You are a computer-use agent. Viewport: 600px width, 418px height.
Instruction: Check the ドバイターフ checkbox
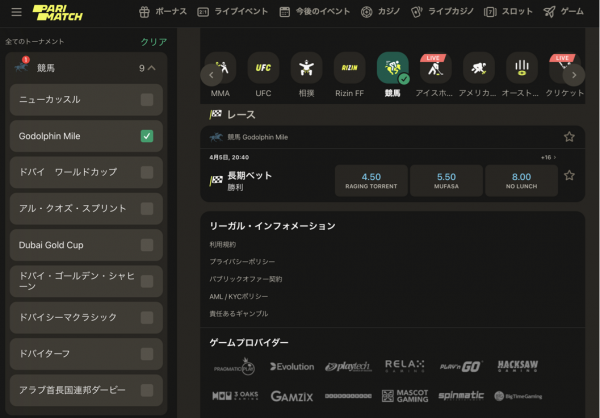tap(147, 354)
